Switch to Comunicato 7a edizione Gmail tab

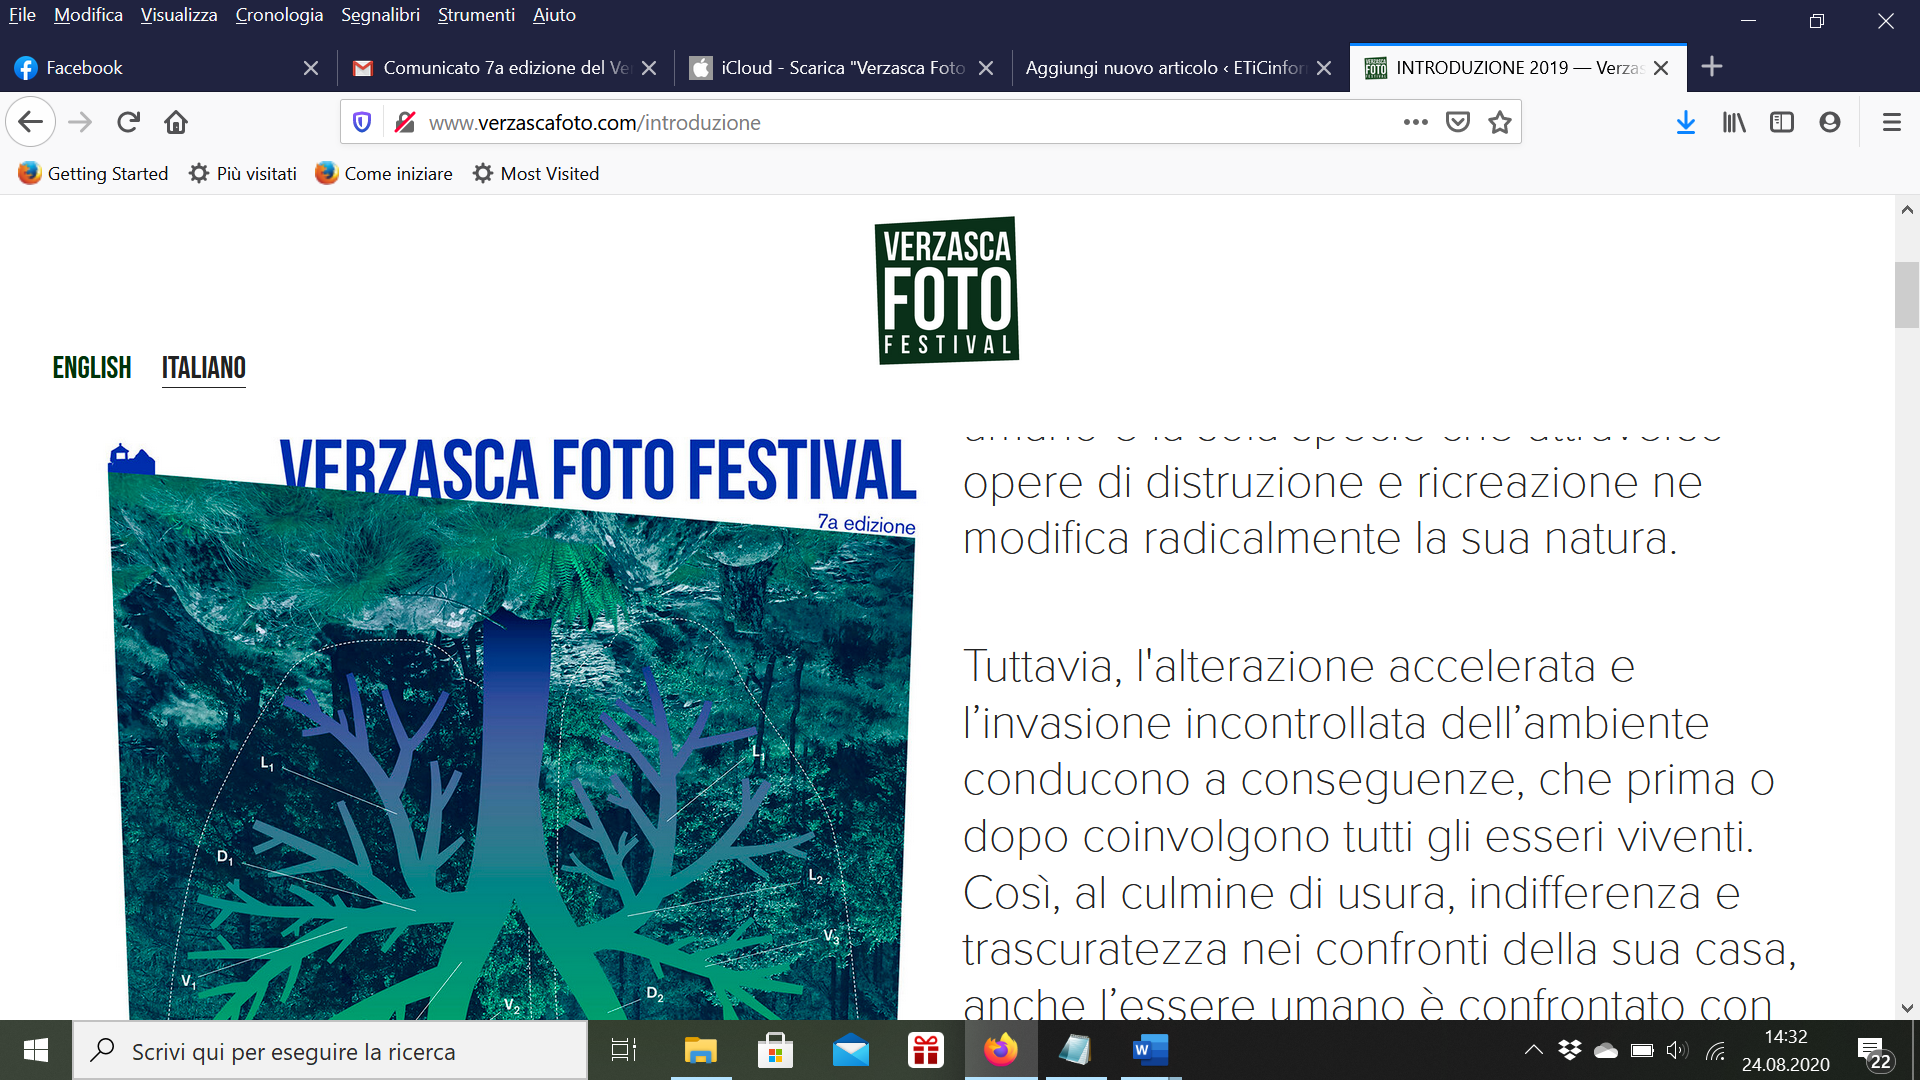505,68
